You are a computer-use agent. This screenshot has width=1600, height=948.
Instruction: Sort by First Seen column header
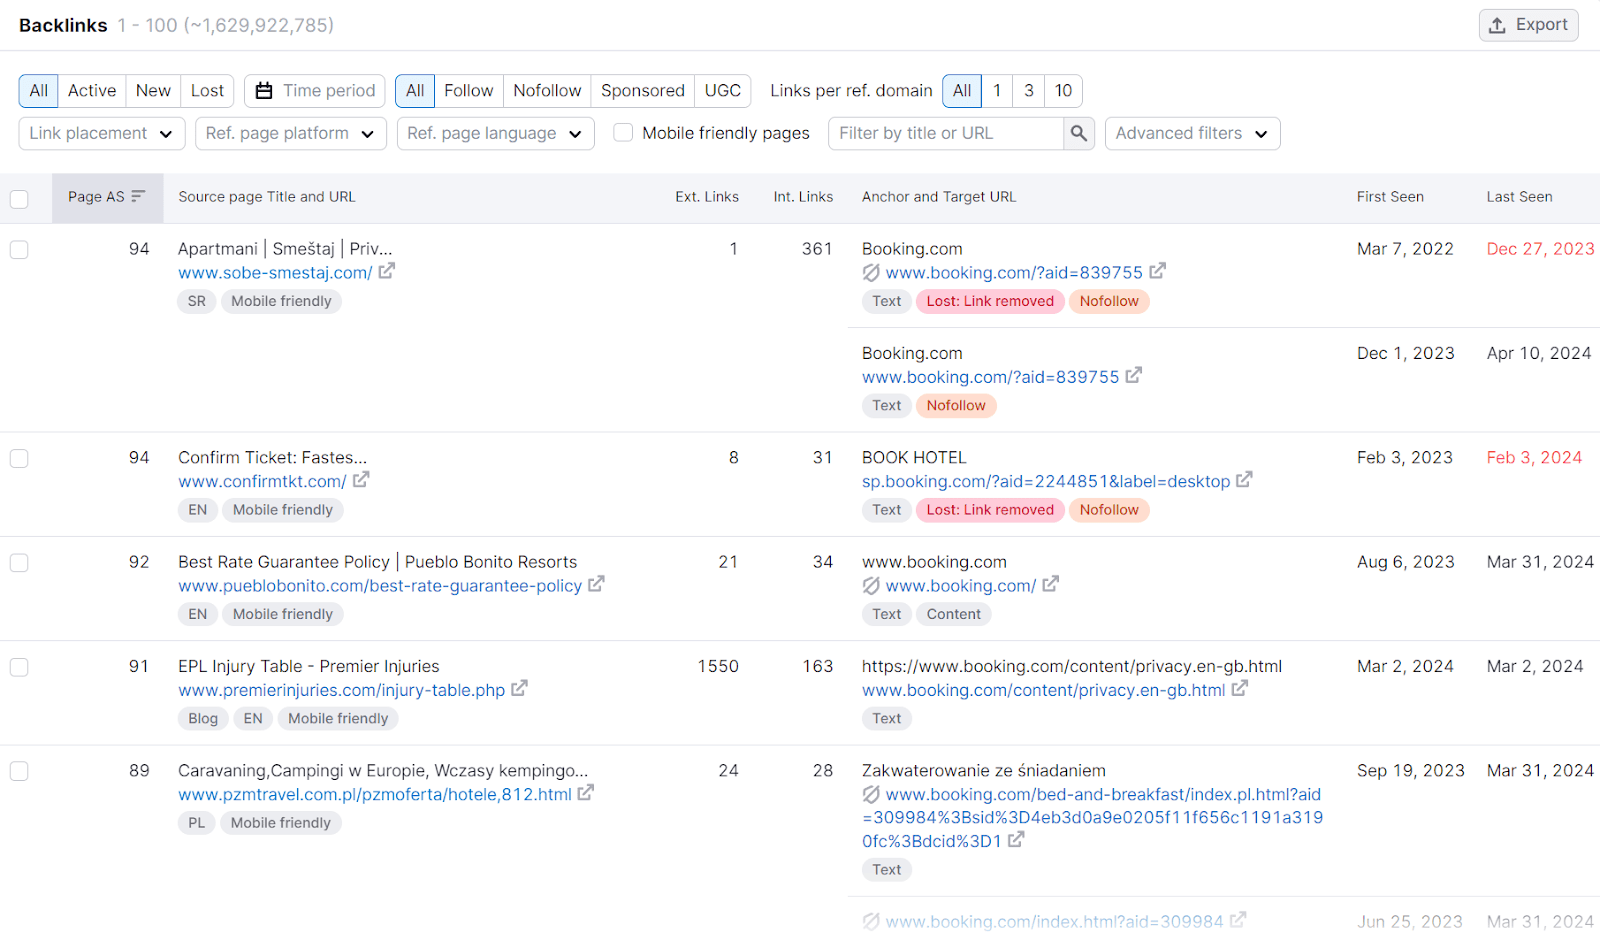[x=1390, y=197]
